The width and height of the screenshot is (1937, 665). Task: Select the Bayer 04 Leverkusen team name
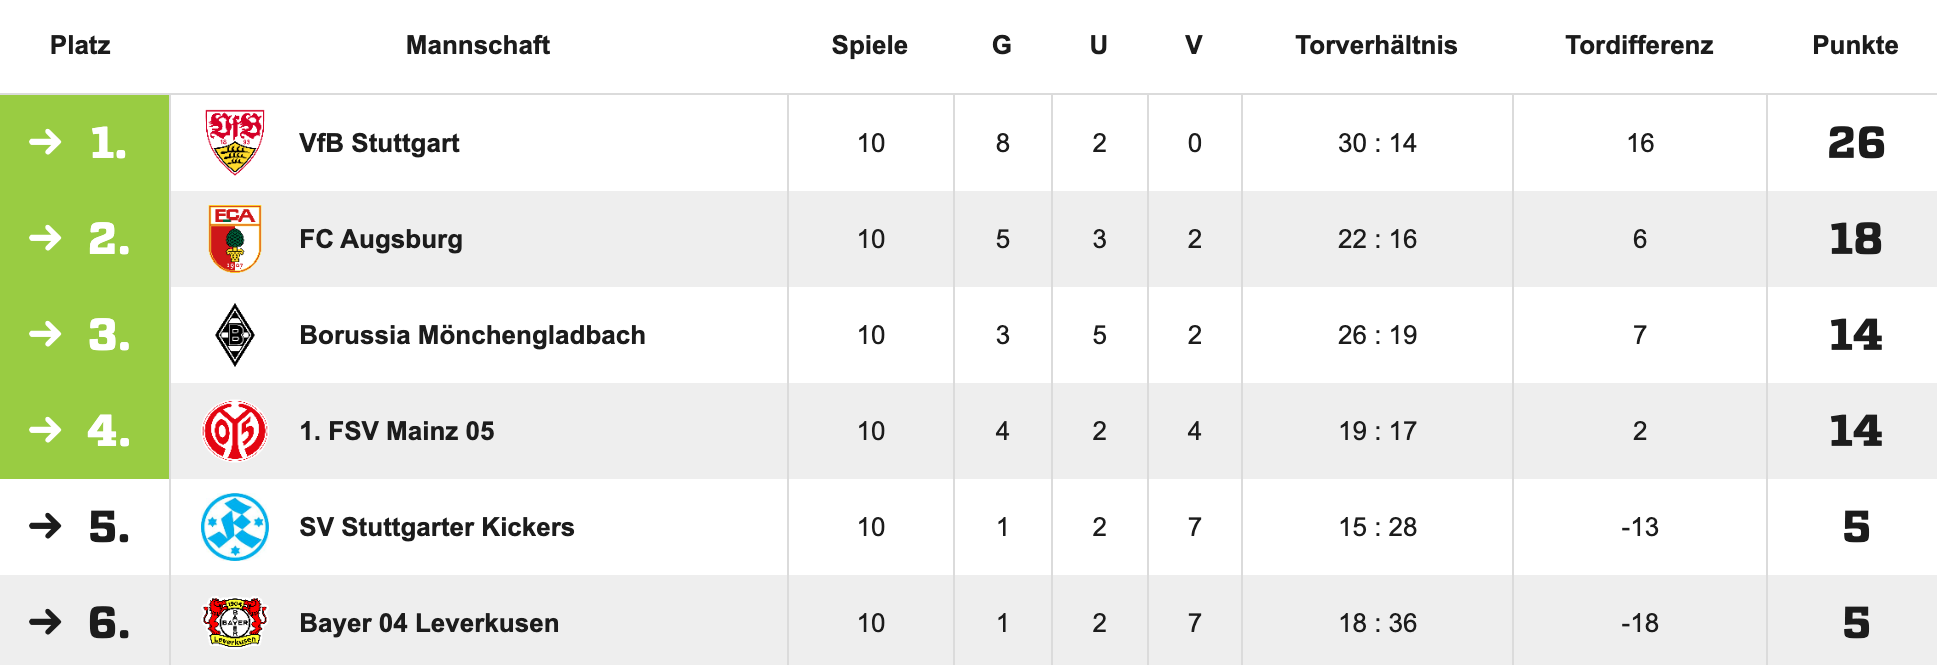pyautogui.click(x=429, y=623)
